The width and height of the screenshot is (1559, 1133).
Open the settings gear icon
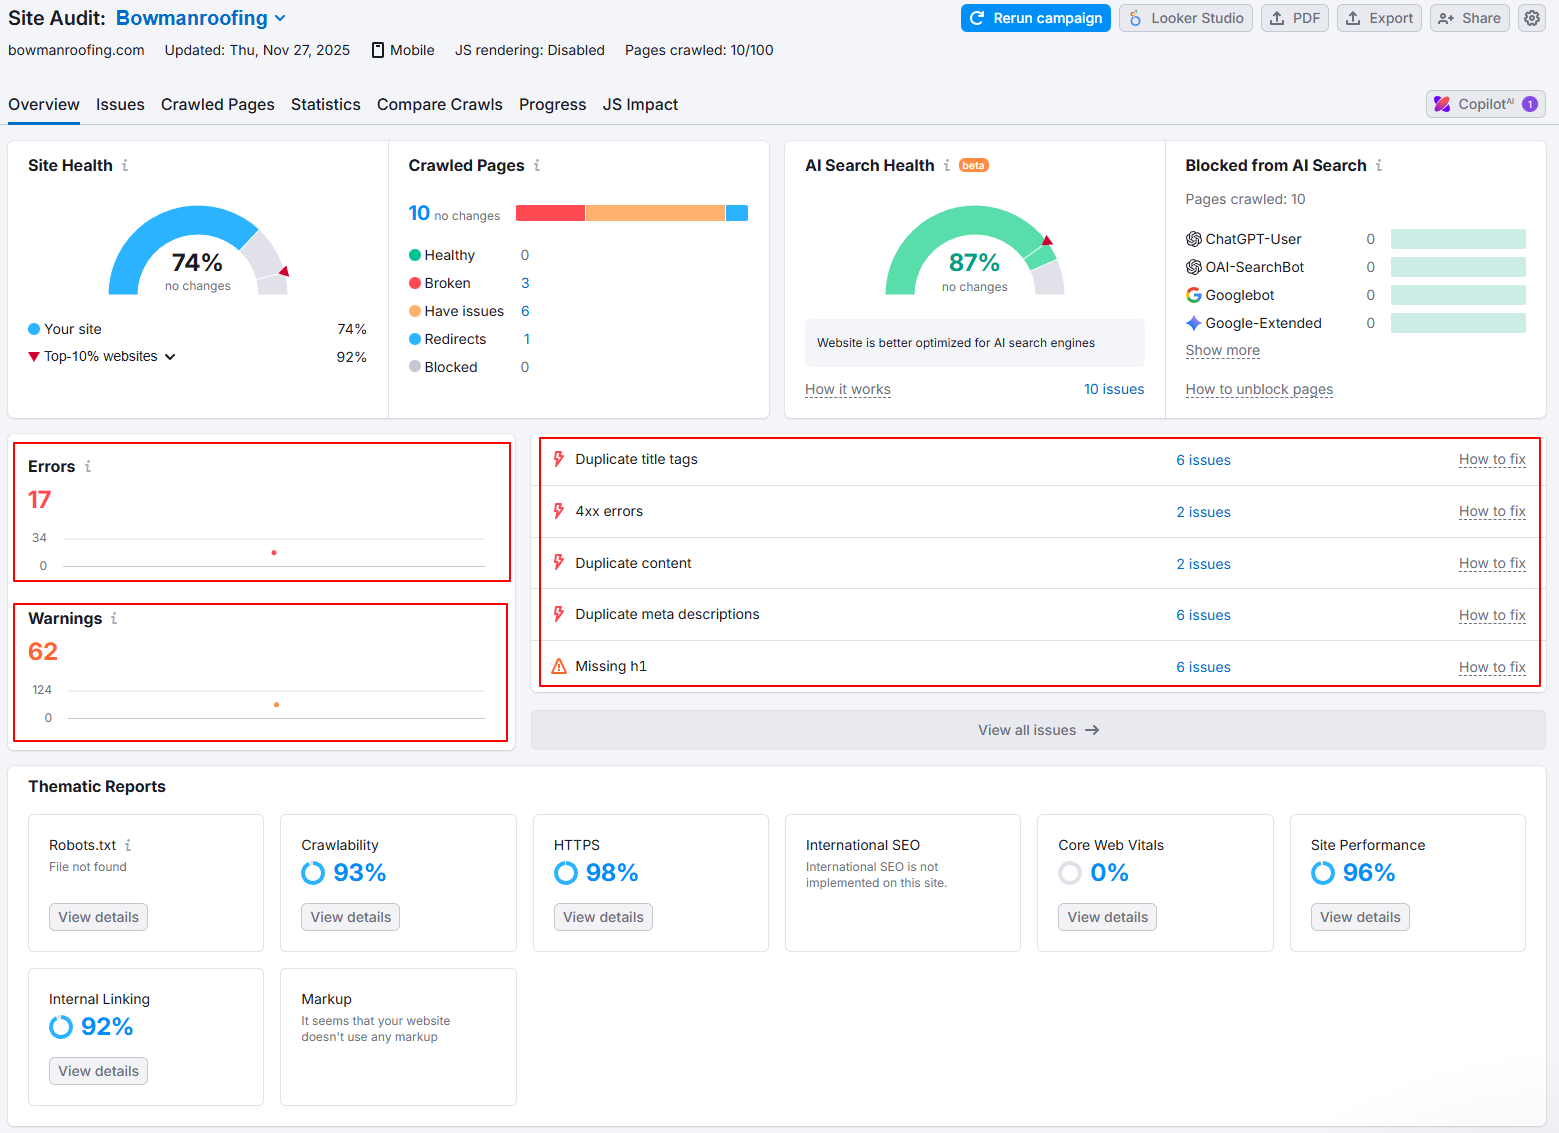pyautogui.click(x=1532, y=18)
